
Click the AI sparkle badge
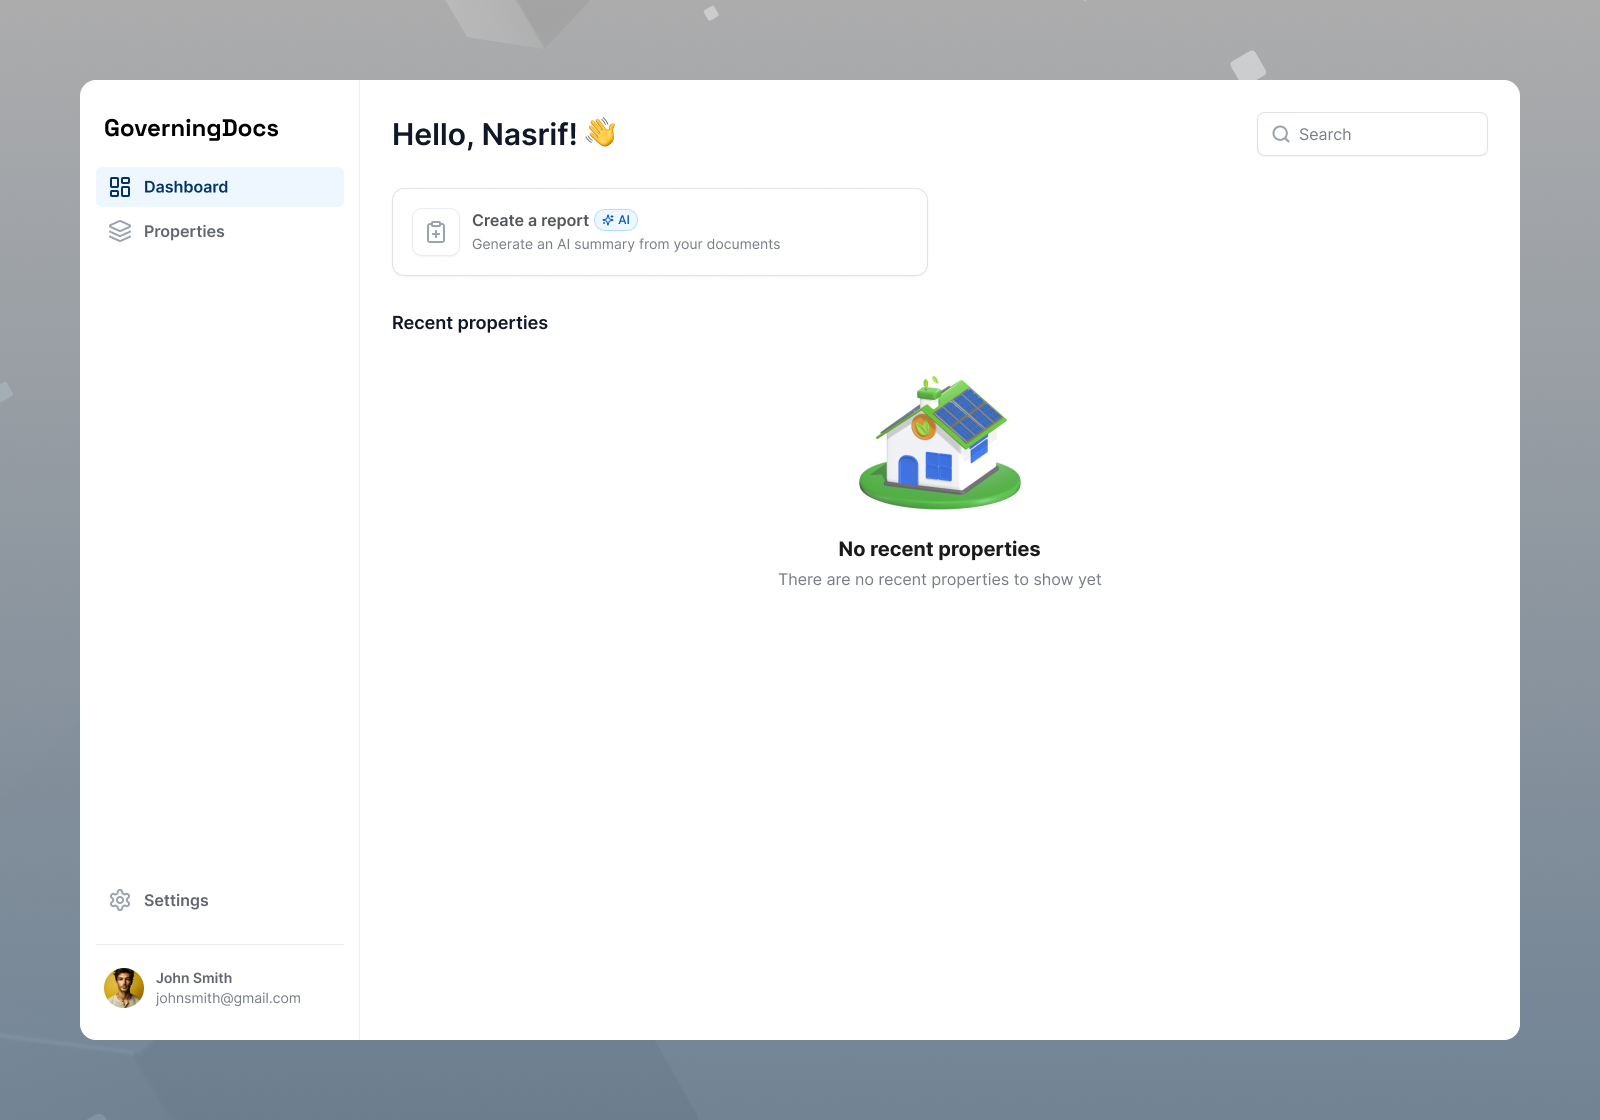tap(616, 220)
